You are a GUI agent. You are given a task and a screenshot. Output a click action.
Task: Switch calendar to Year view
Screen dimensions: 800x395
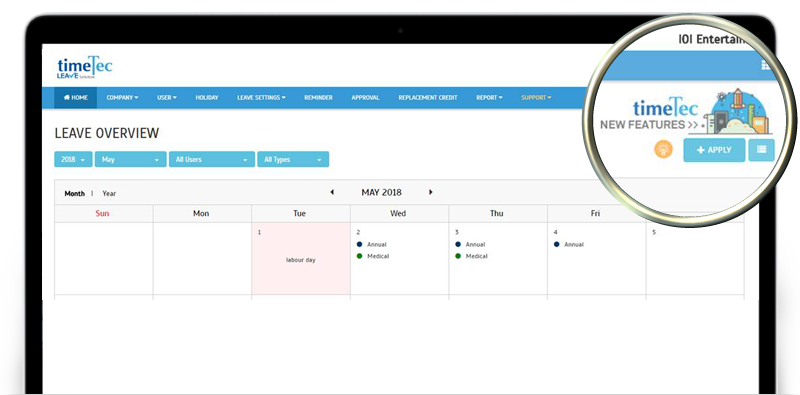click(x=109, y=193)
